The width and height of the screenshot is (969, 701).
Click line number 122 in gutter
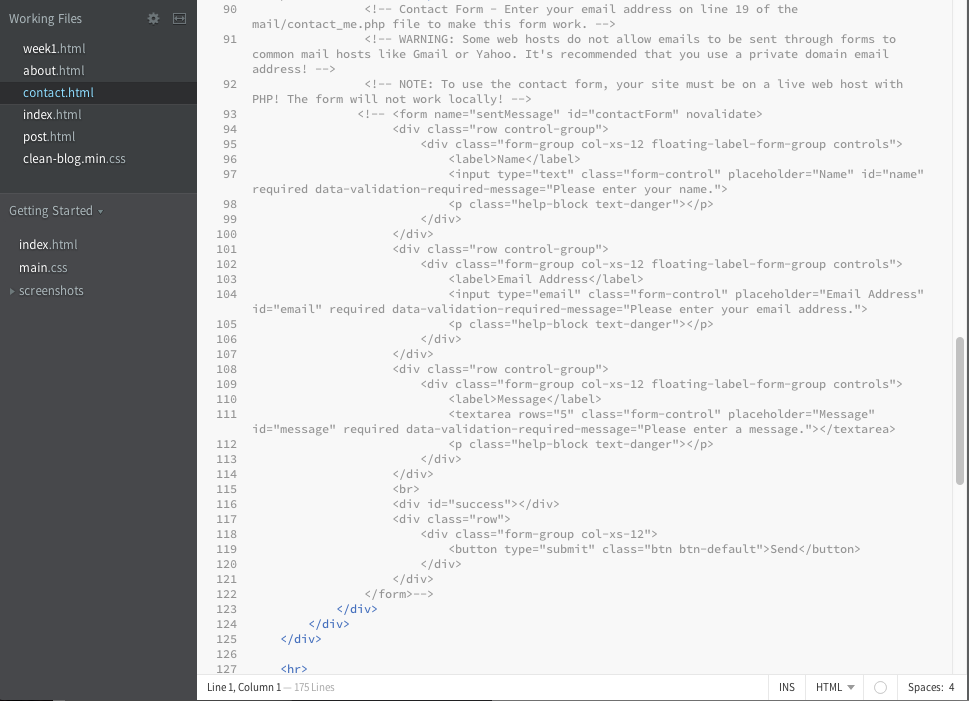227,595
